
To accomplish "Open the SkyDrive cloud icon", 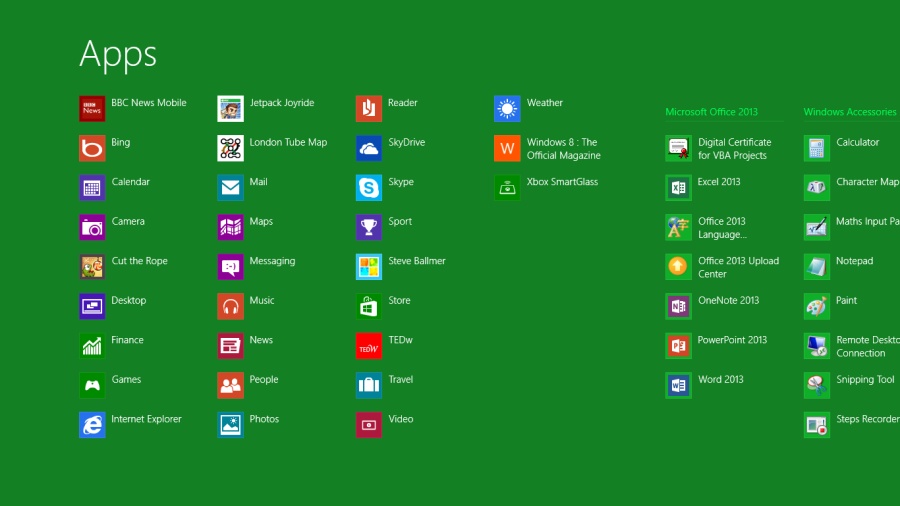I will (x=368, y=148).
